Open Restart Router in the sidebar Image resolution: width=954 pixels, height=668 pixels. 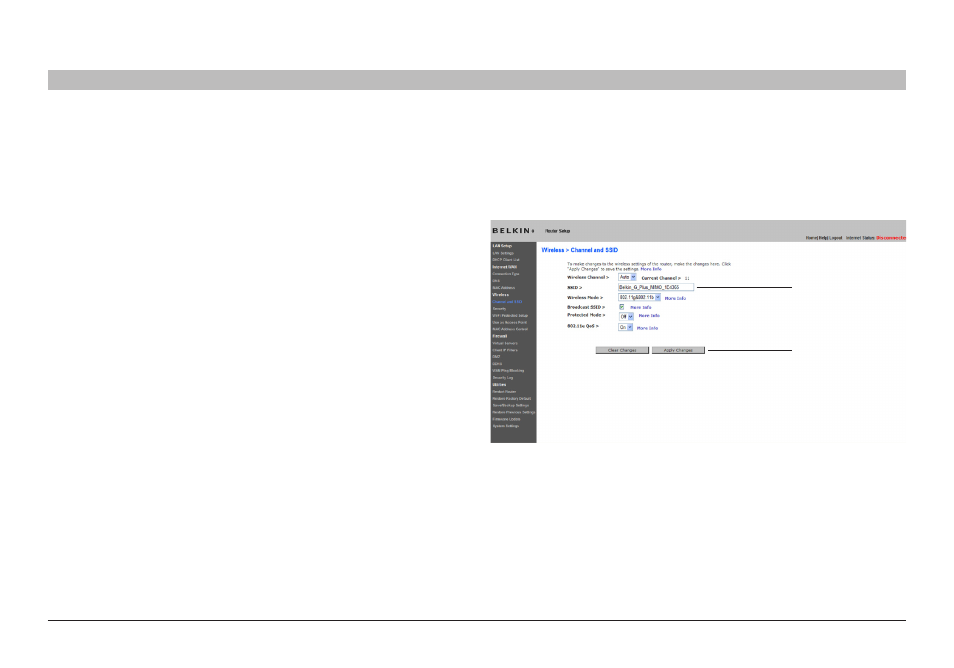click(x=504, y=392)
